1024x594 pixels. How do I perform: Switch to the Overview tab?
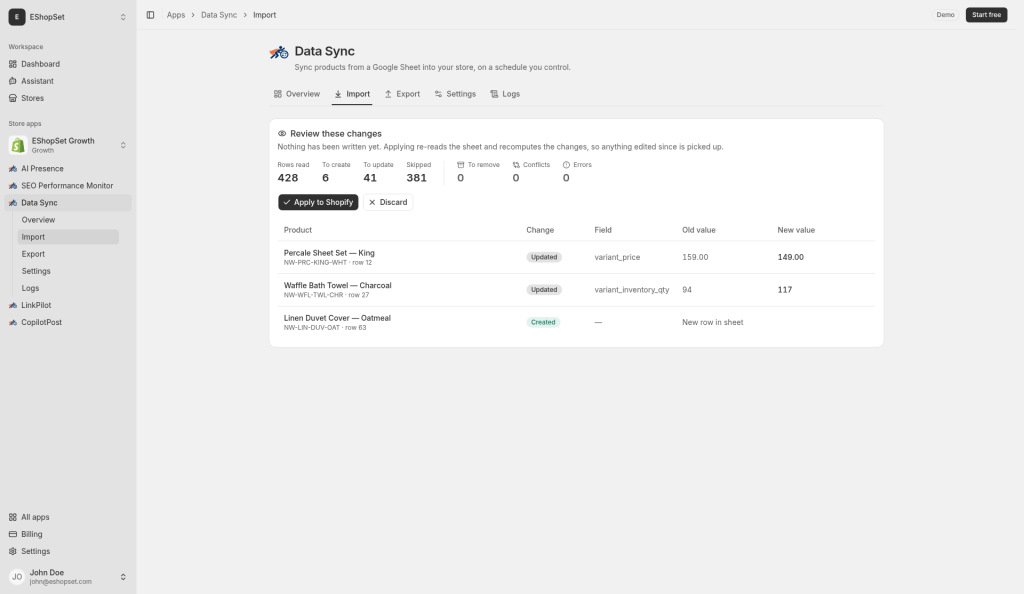click(x=296, y=94)
